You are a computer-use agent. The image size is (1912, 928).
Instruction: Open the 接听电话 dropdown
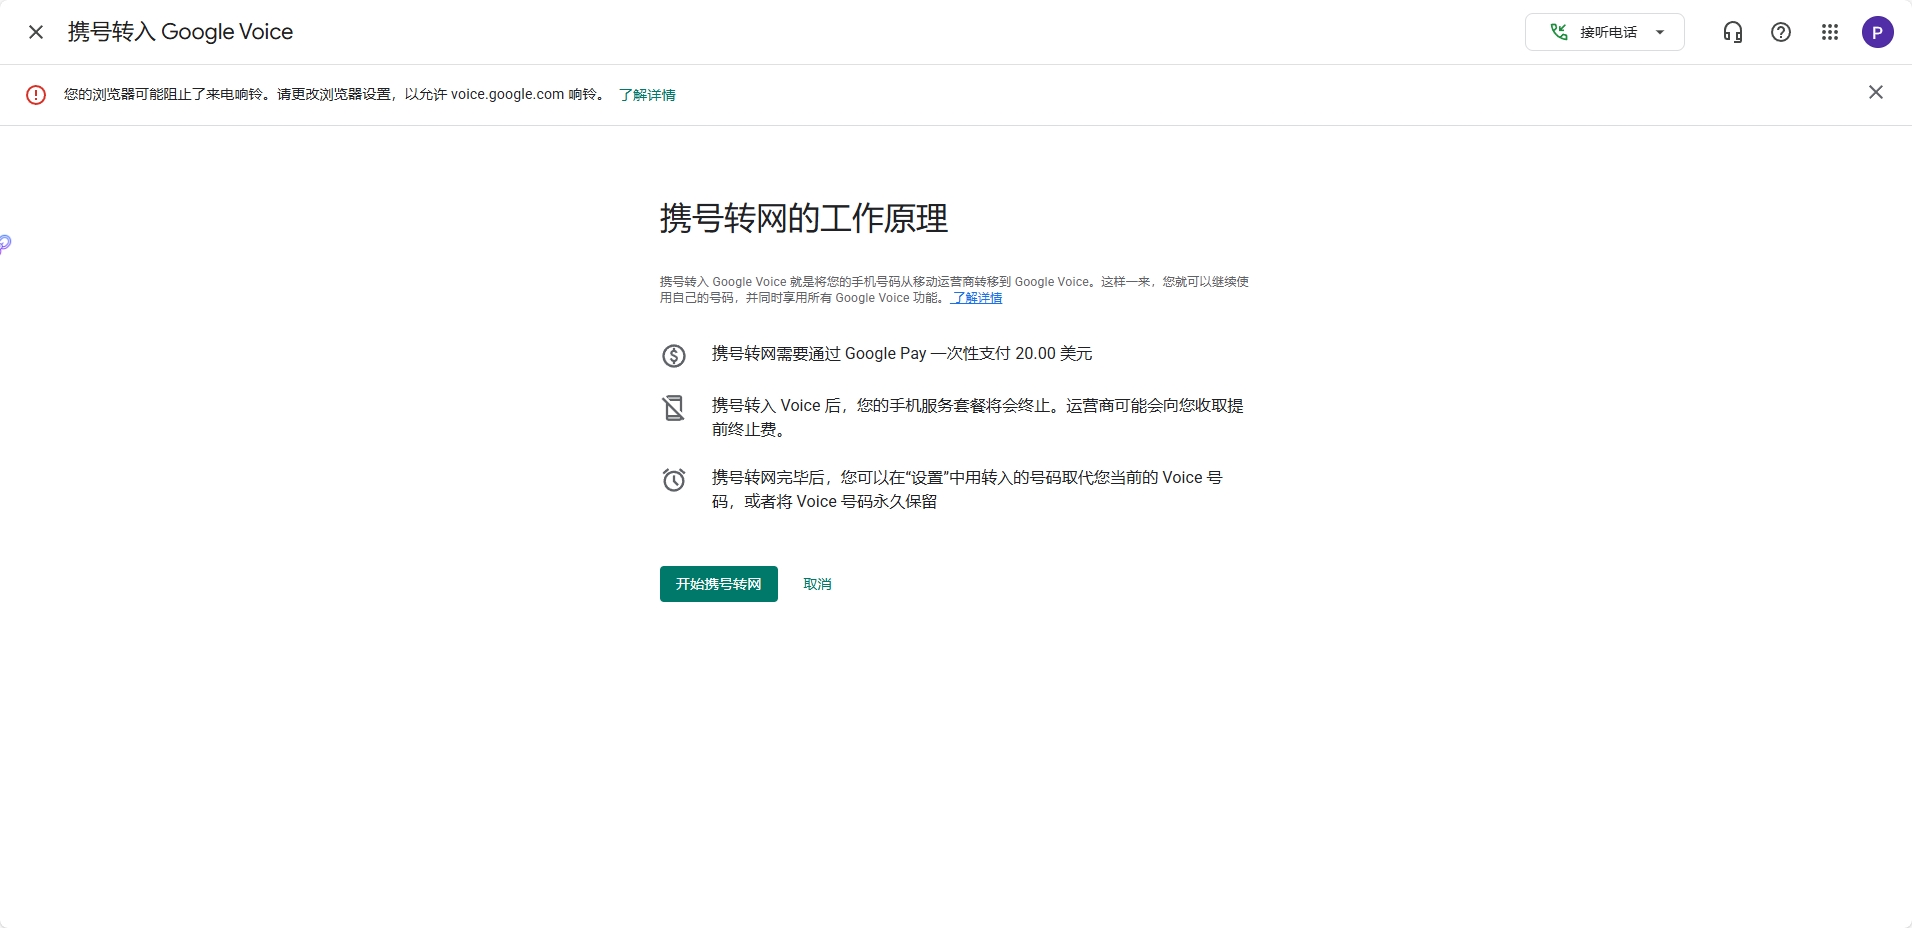click(x=1604, y=32)
